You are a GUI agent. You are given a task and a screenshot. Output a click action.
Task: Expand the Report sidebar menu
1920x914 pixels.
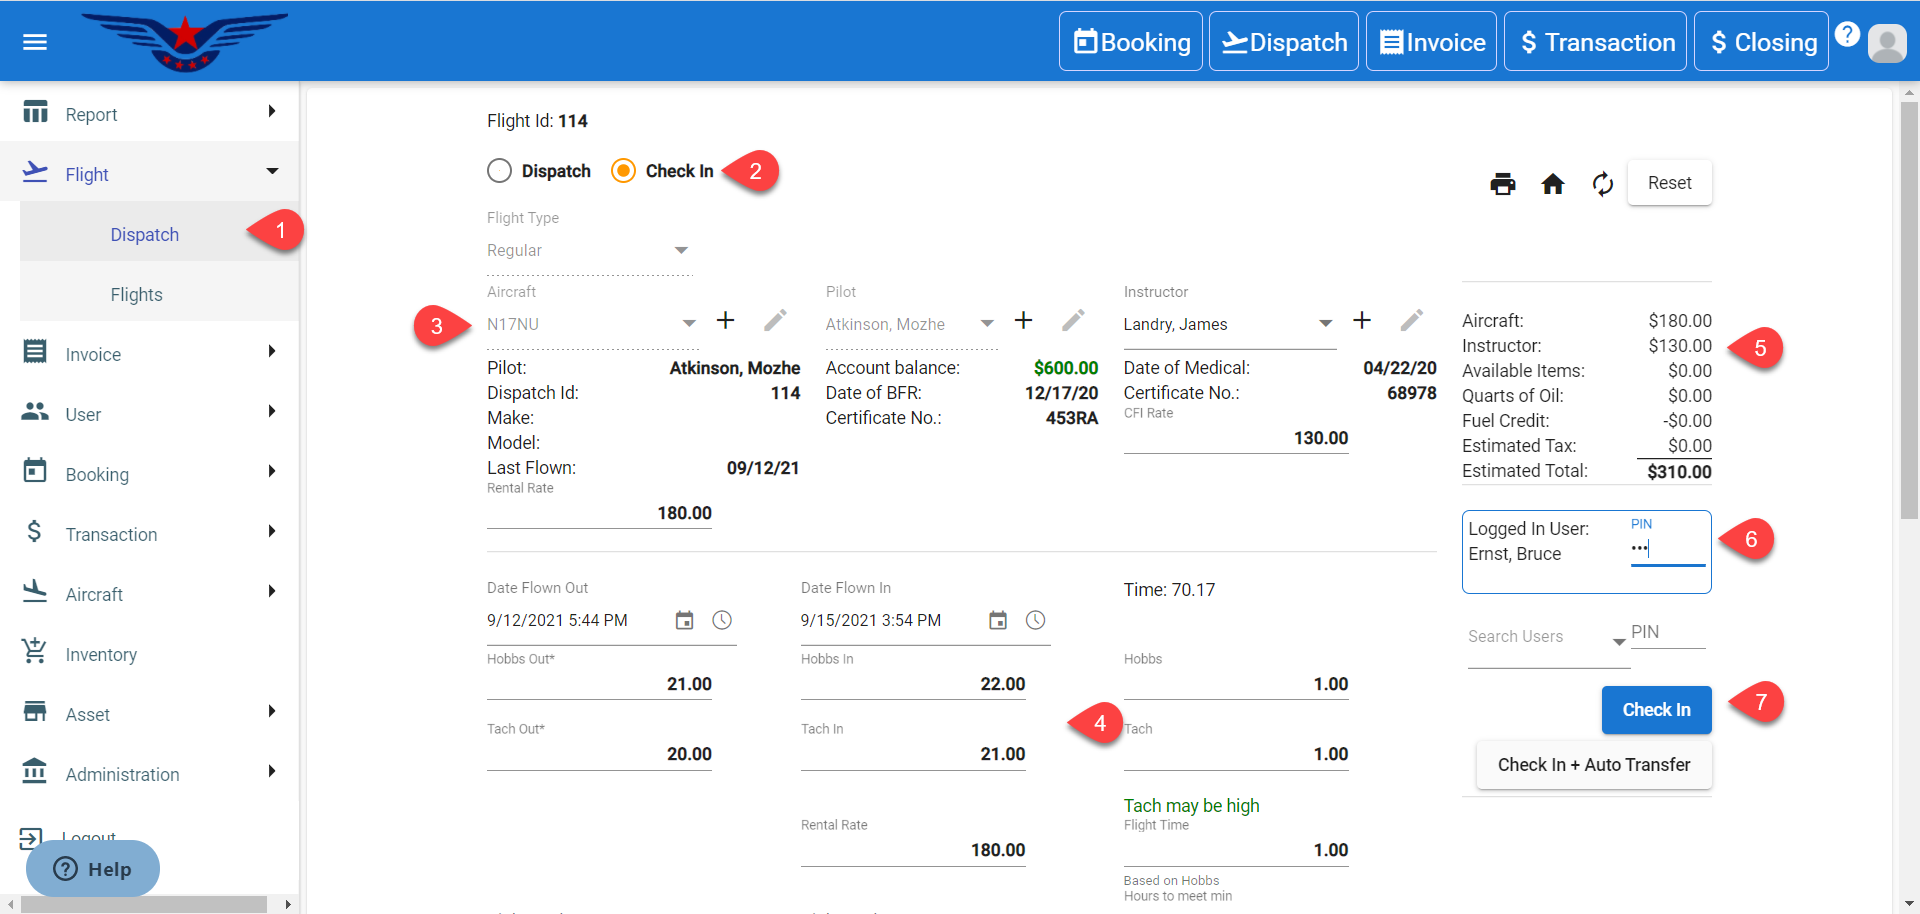pyautogui.click(x=150, y=114)
